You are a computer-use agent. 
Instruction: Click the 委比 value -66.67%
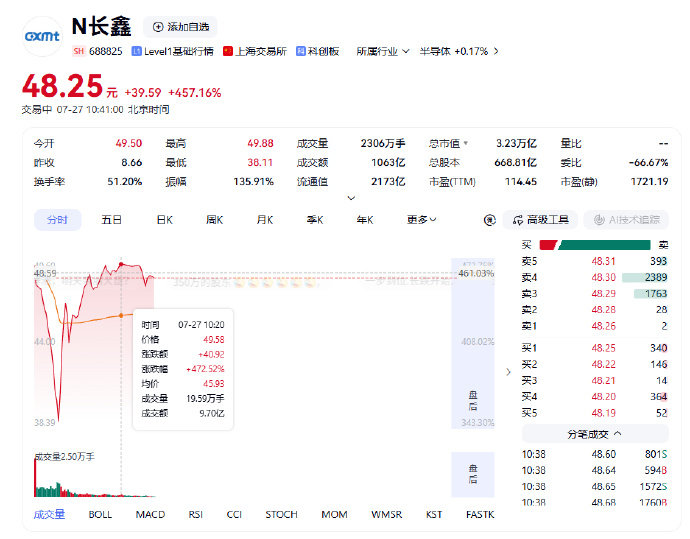click(648, 163)
